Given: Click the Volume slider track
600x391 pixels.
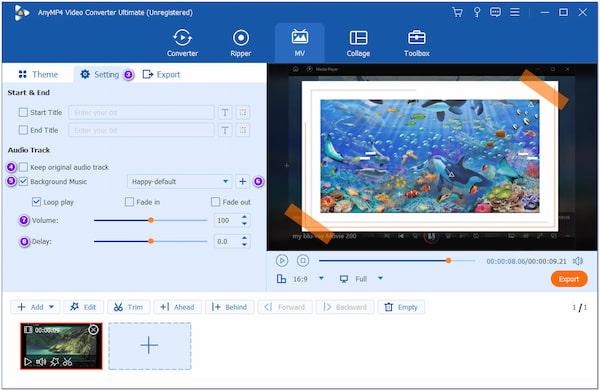Looking at the screenshot, I should (150, 220).
